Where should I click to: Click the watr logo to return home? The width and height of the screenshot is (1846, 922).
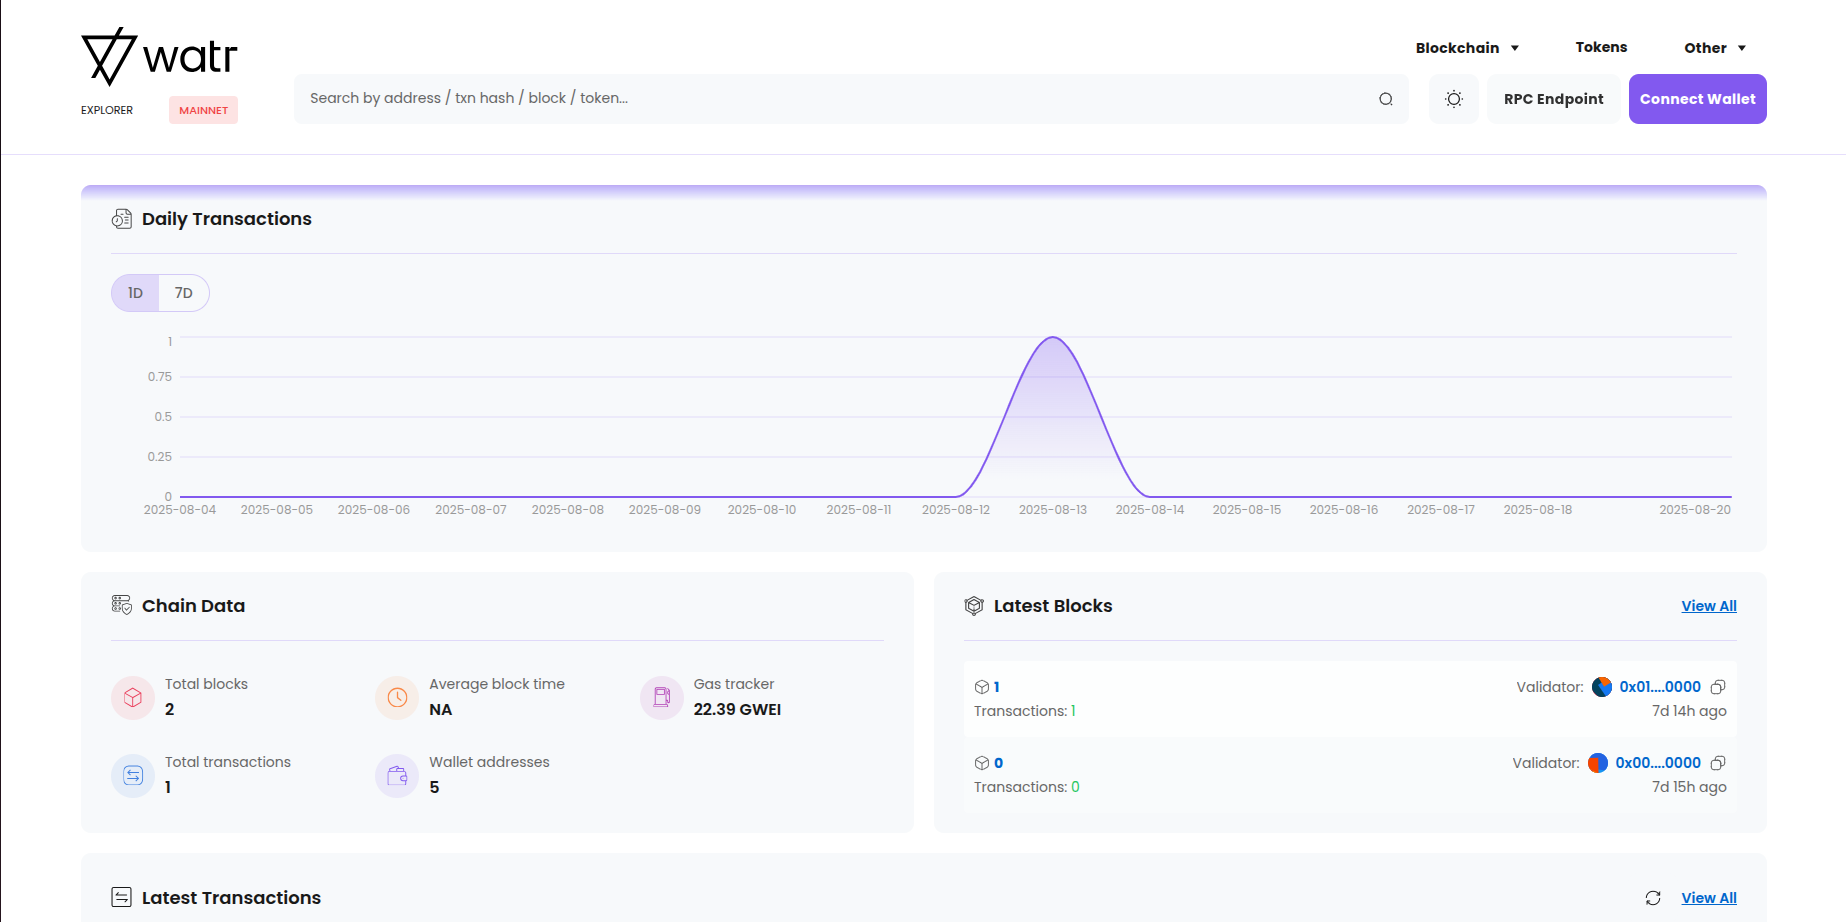point(160,57)
